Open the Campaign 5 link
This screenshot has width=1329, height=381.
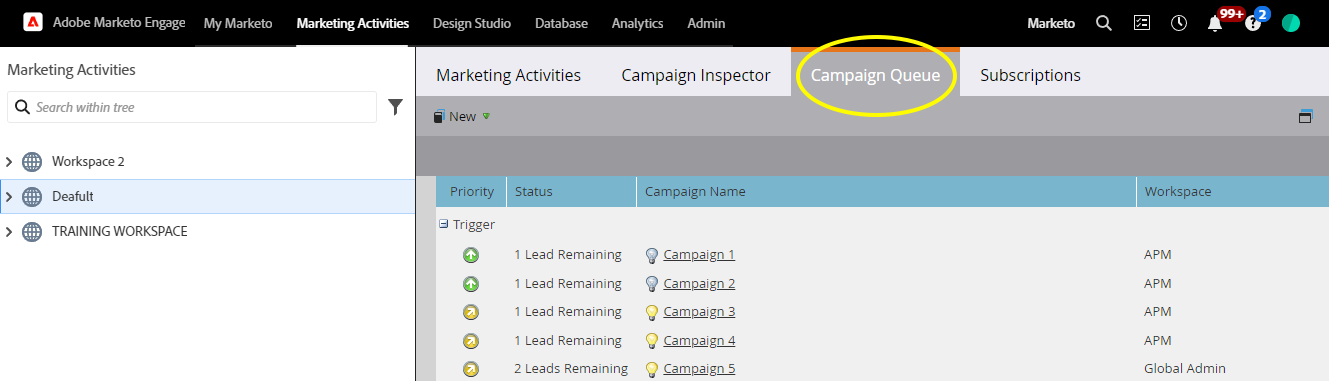699,369
